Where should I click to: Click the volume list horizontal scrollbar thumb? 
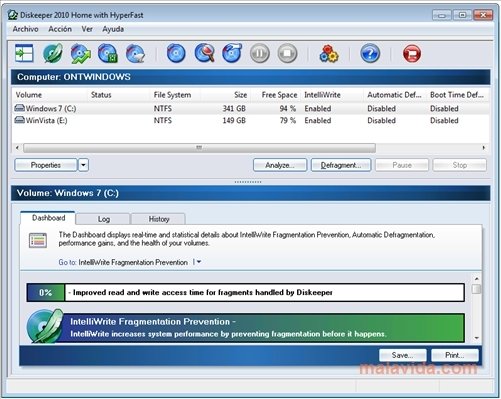pyautogui.click(x=199, y=148)
